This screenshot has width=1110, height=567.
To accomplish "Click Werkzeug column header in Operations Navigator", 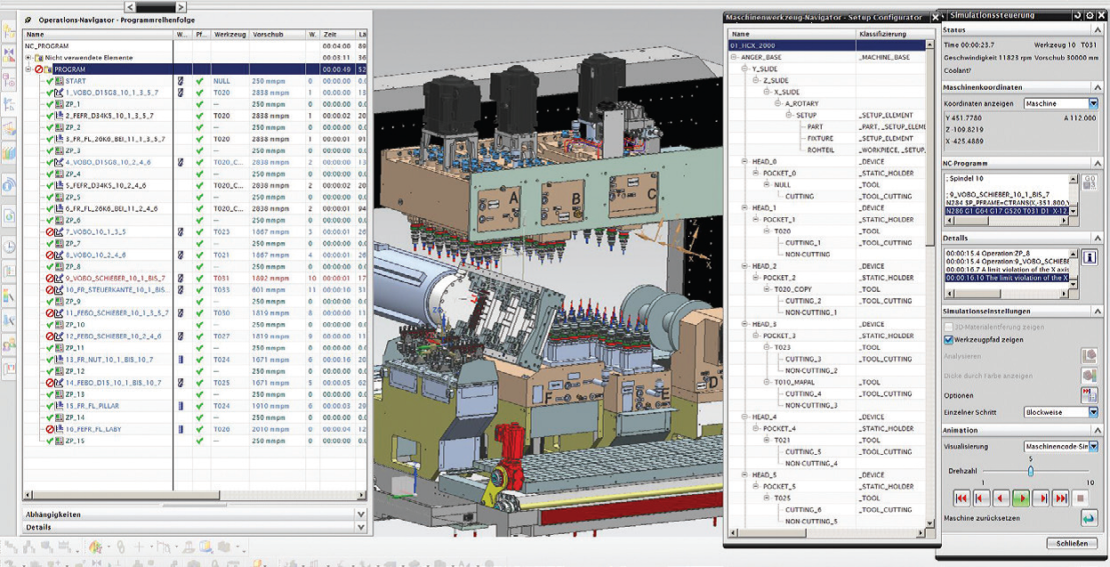I will click(x=229, y=33).
